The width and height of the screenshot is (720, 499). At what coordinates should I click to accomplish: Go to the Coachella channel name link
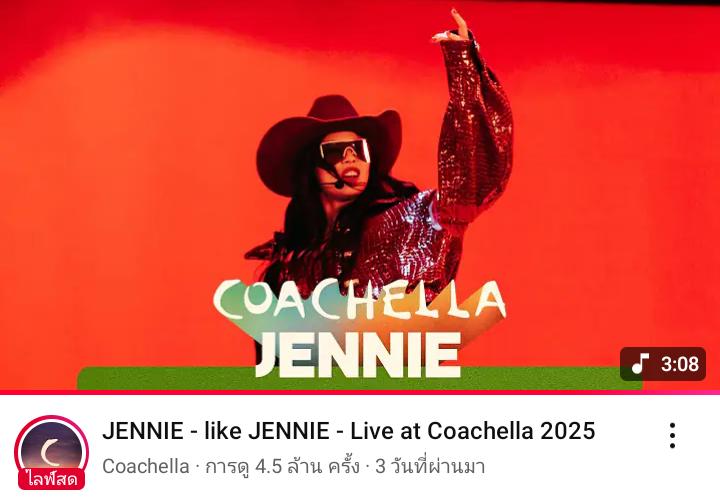pyautogui.click(x=146, y=466)
